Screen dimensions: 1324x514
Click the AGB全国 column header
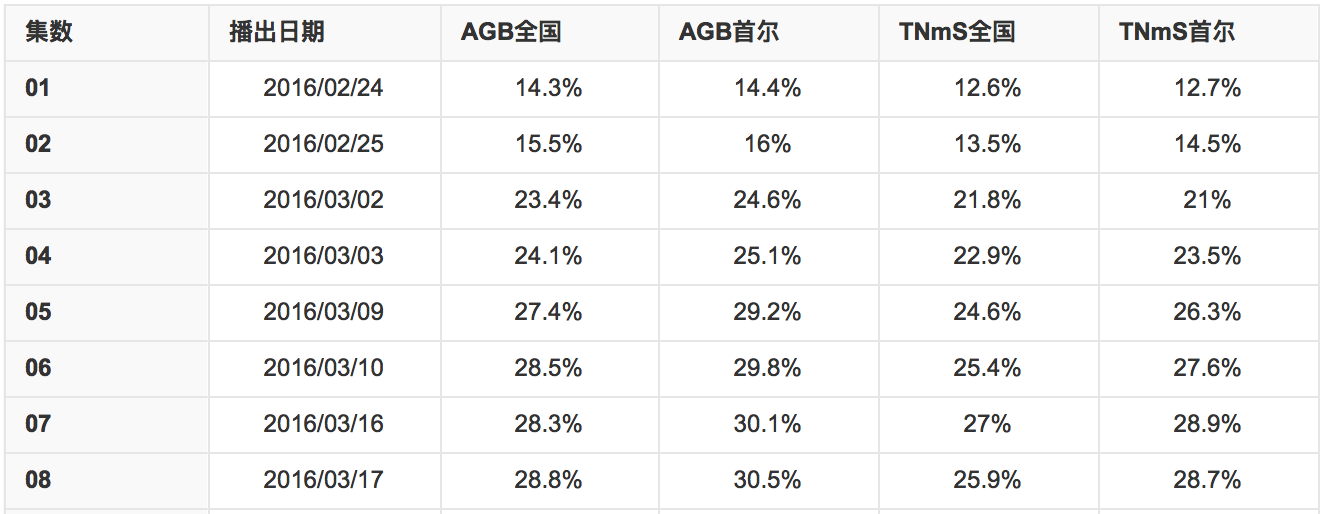tap(511, 32)
